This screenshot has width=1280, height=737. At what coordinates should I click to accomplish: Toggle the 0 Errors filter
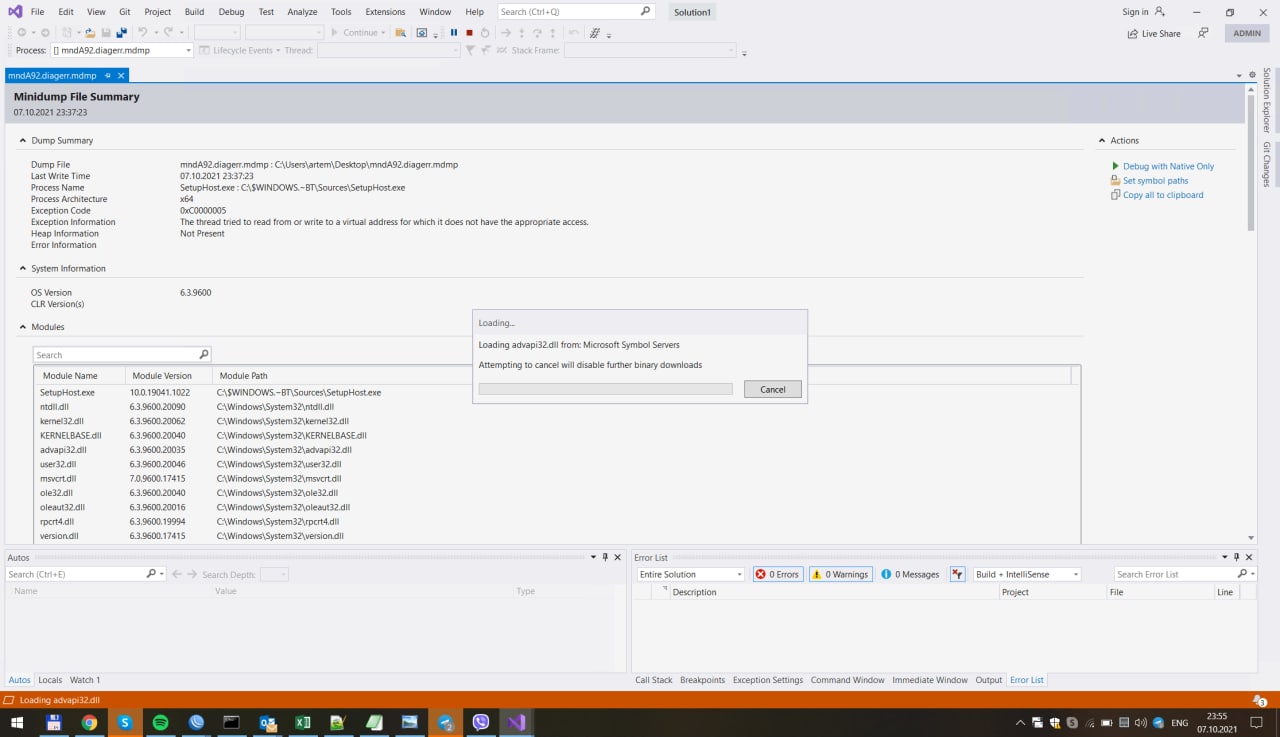pos(778,574)
